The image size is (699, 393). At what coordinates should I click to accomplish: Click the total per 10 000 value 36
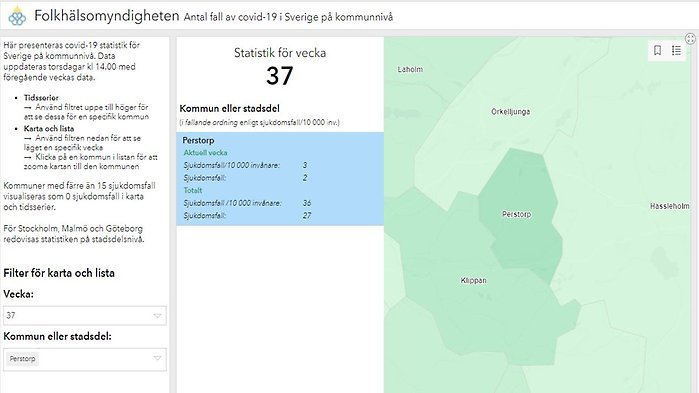pyautogui.click(x=307, y=203)
